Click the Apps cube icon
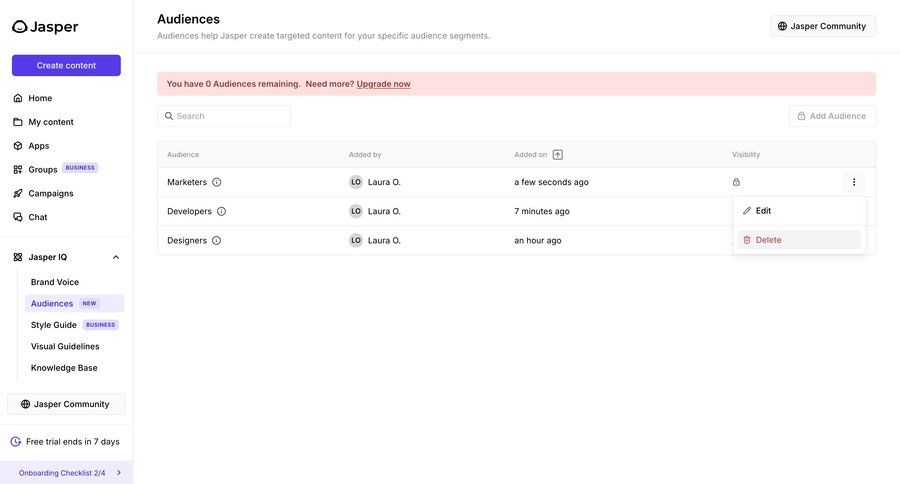The height and width of the screenshot is (484, 900). [x=18, y=146]
